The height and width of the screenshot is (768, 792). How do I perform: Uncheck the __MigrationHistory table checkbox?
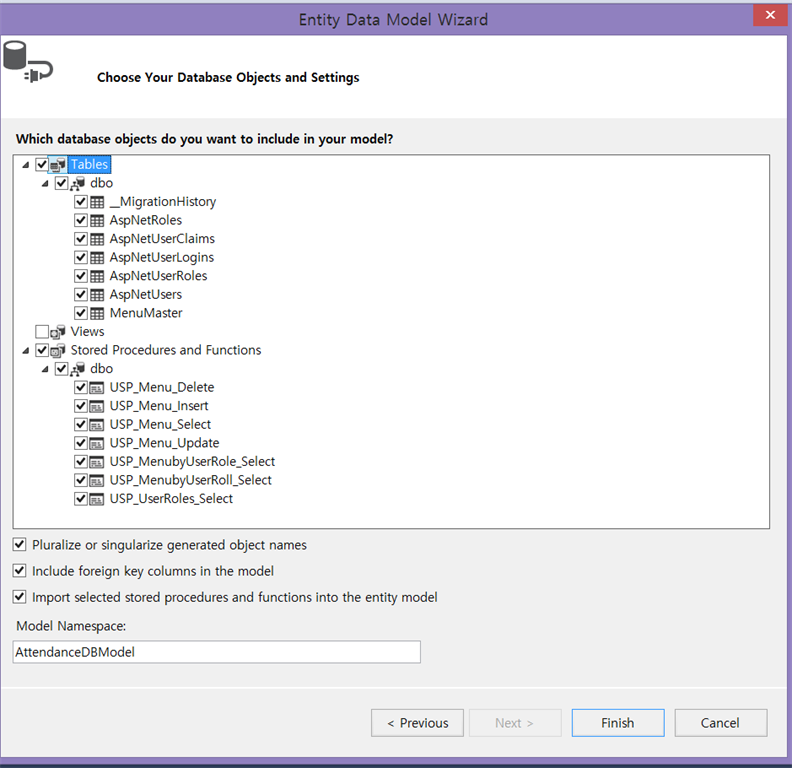pyautogui.click(x=81, y=202)
